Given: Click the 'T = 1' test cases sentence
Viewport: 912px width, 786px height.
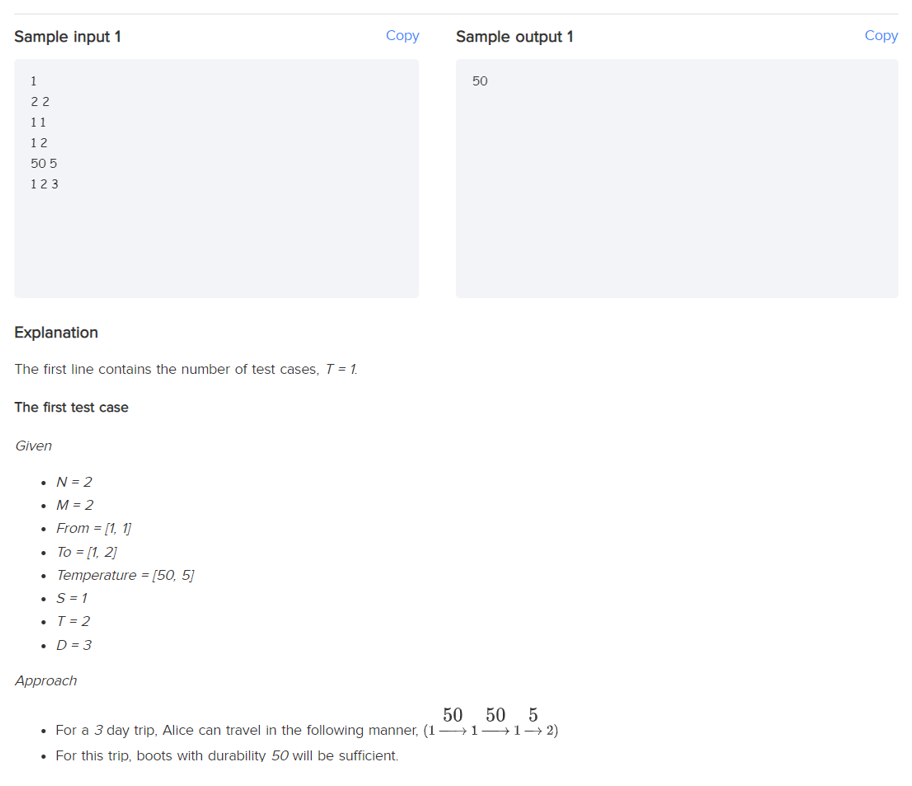Looking at the screenshot, I should pos(186,369).
